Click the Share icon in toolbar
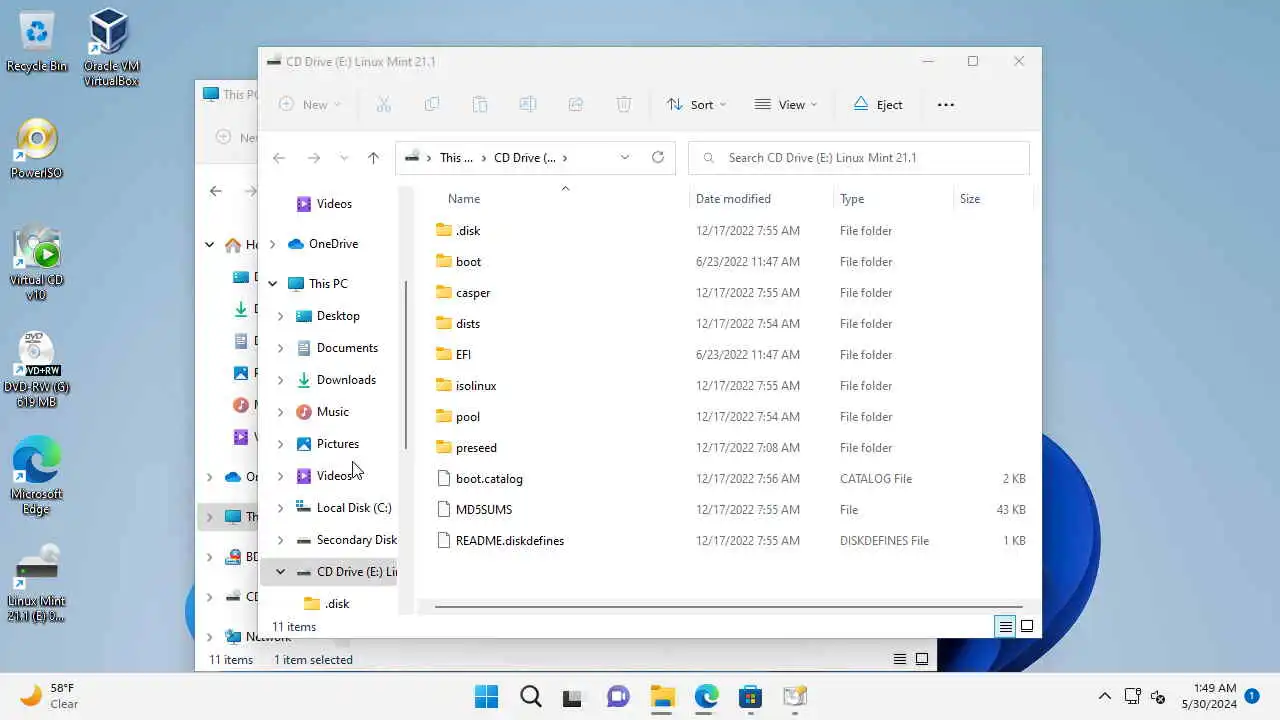The image size is (1280, 720). (576, 104)
